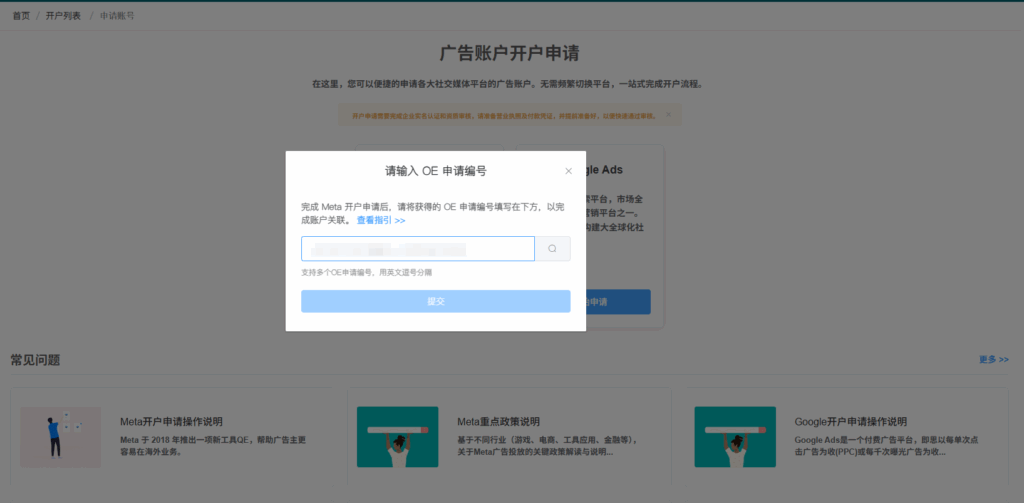
Task: Dismiss the orange notice banner
Action: [668, 115]
